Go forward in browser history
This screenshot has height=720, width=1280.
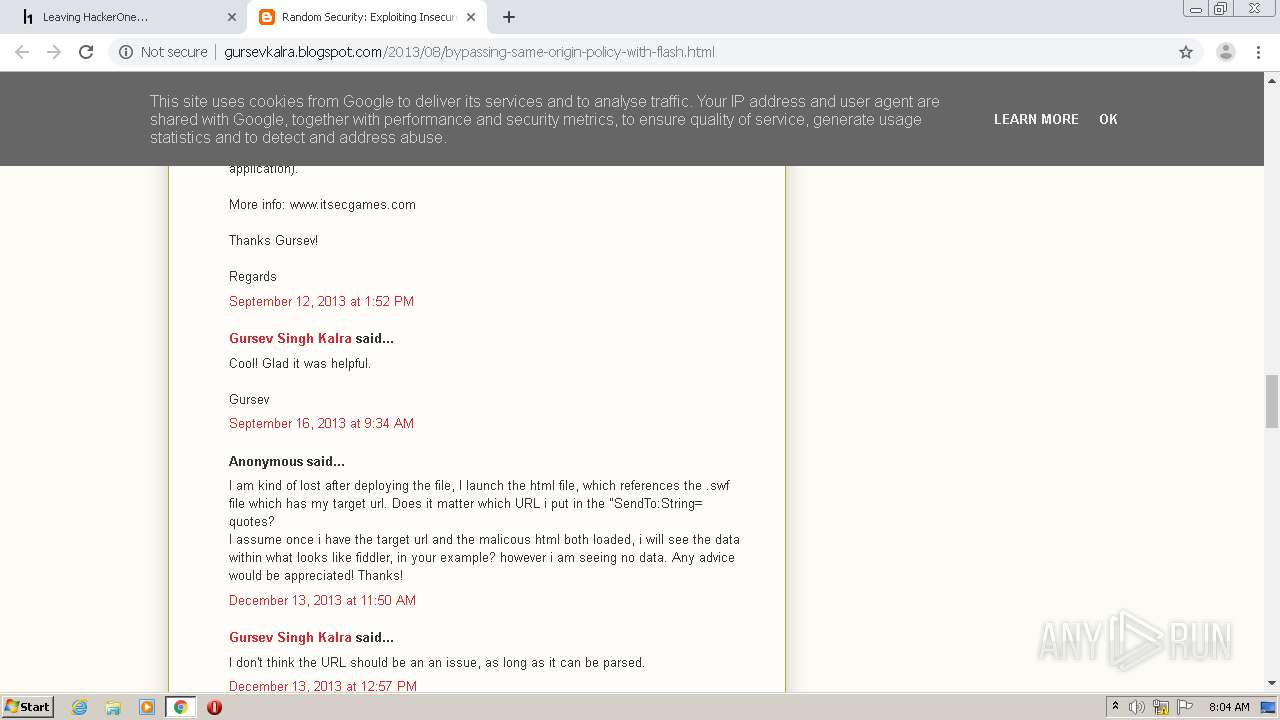click(x=54, y=52)
